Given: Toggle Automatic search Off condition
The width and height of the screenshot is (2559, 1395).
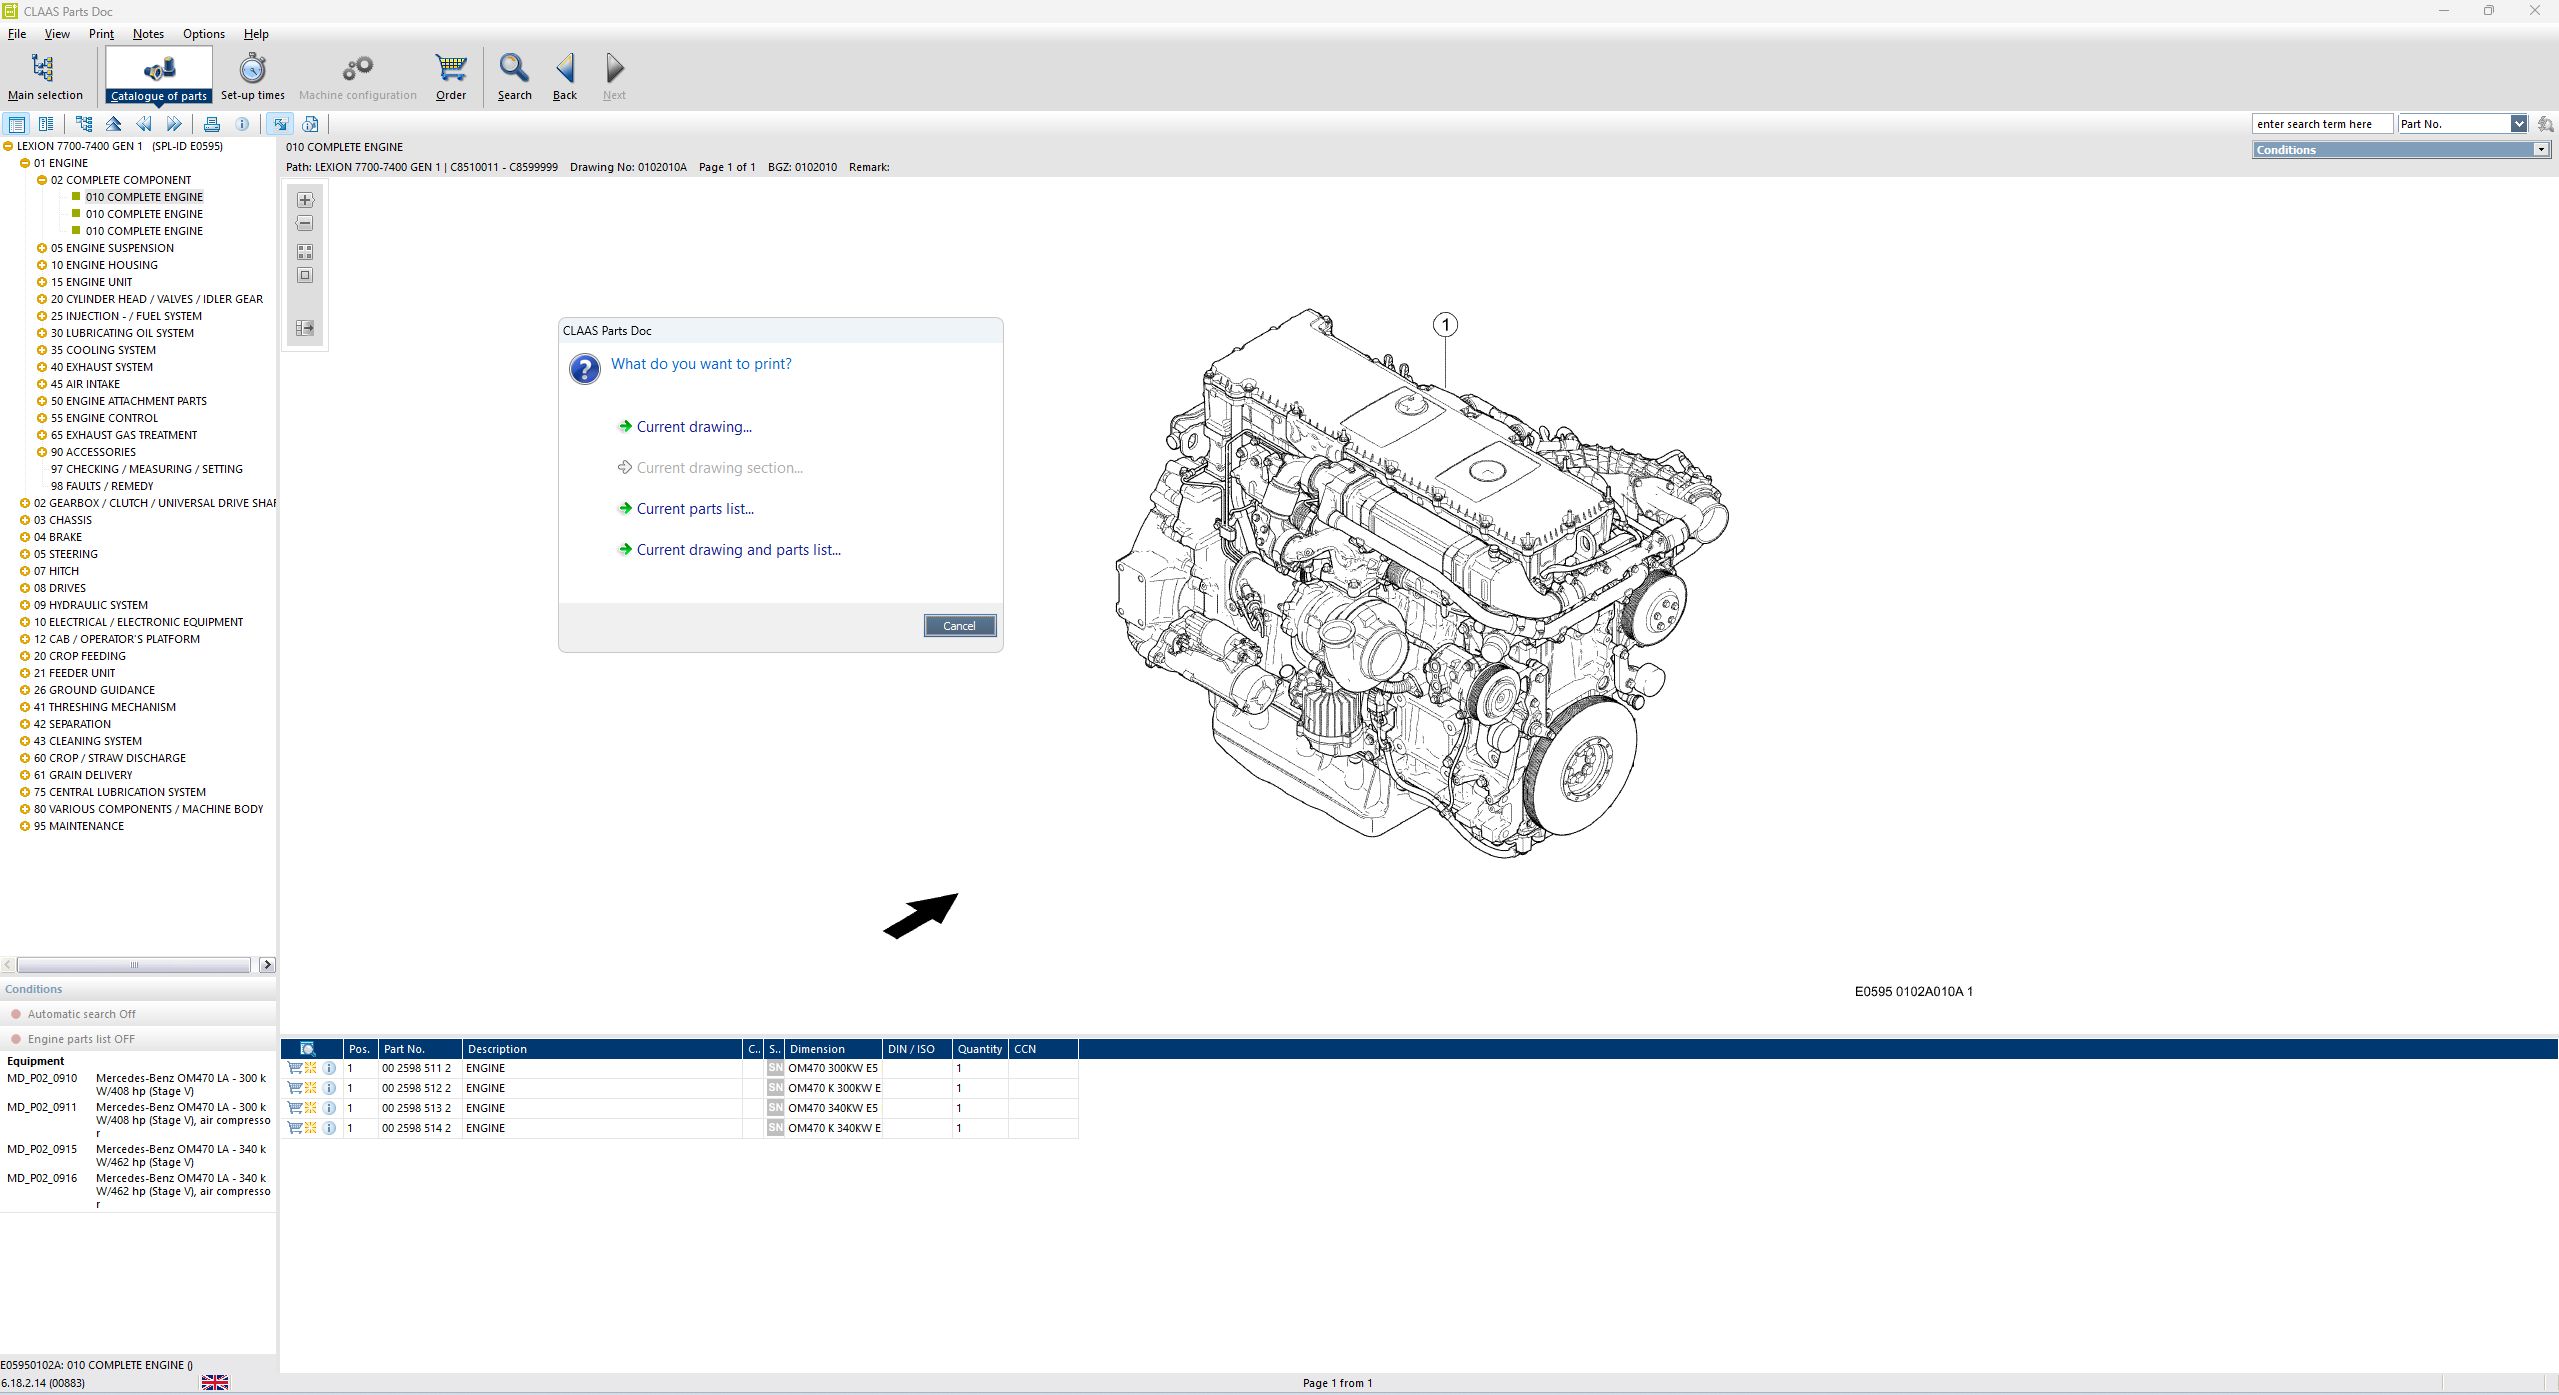Looking at the screenshot, I should click(x=81, y=1014).
